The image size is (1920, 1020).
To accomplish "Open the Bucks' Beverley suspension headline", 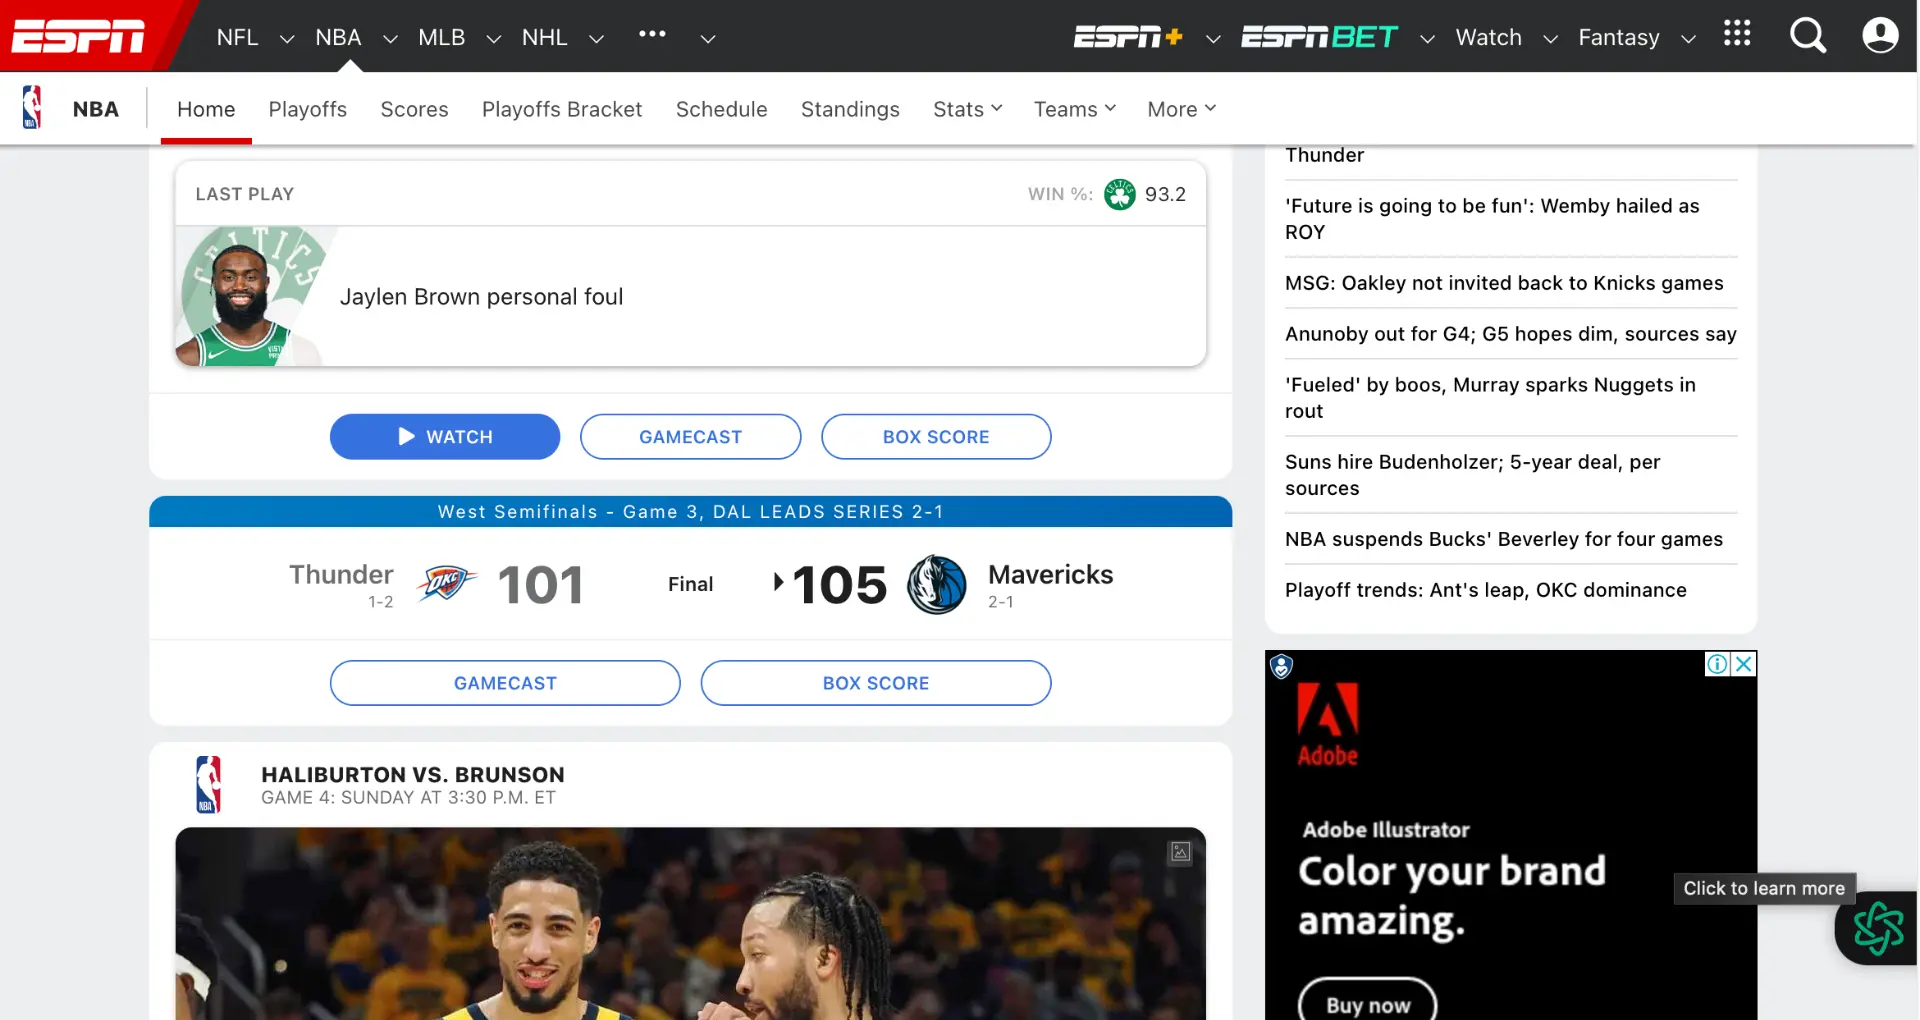I will [x=1504, y=539].
